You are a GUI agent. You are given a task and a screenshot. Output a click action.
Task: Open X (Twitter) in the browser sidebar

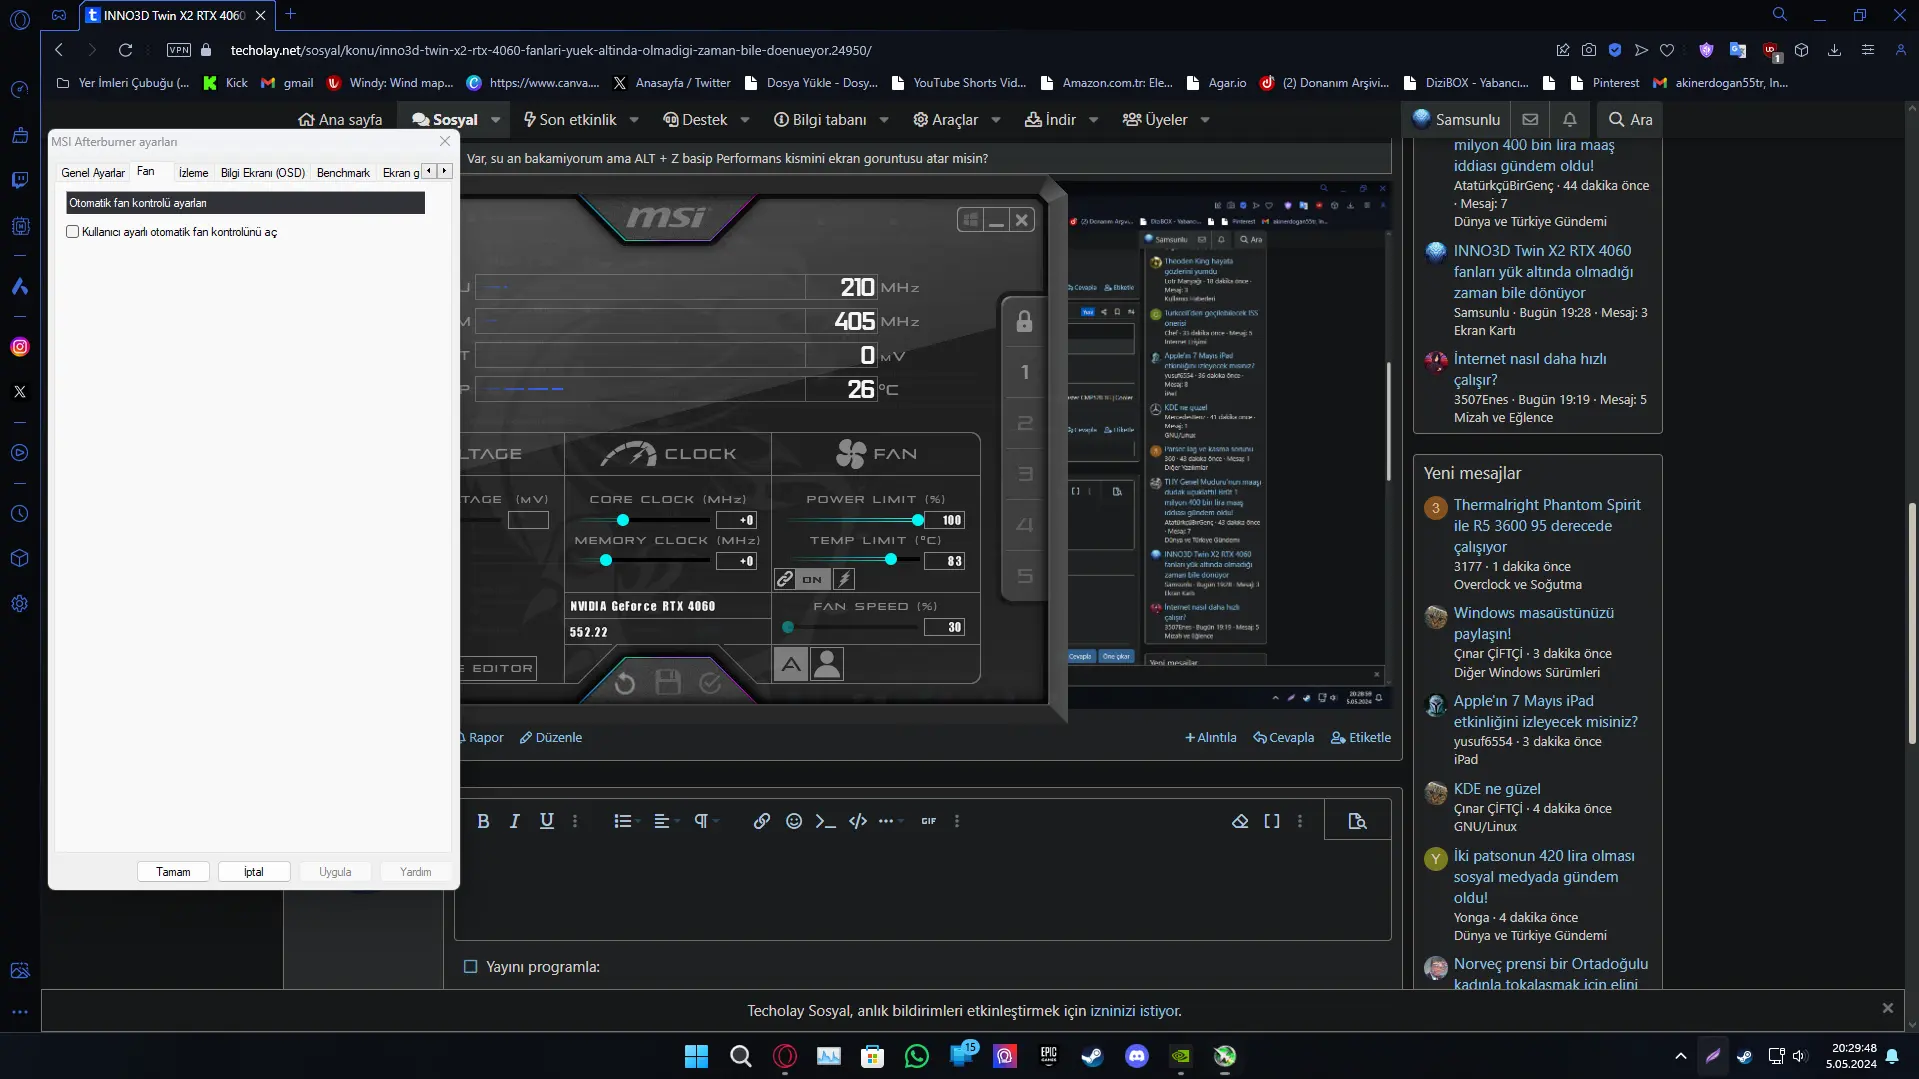[20, 392]
